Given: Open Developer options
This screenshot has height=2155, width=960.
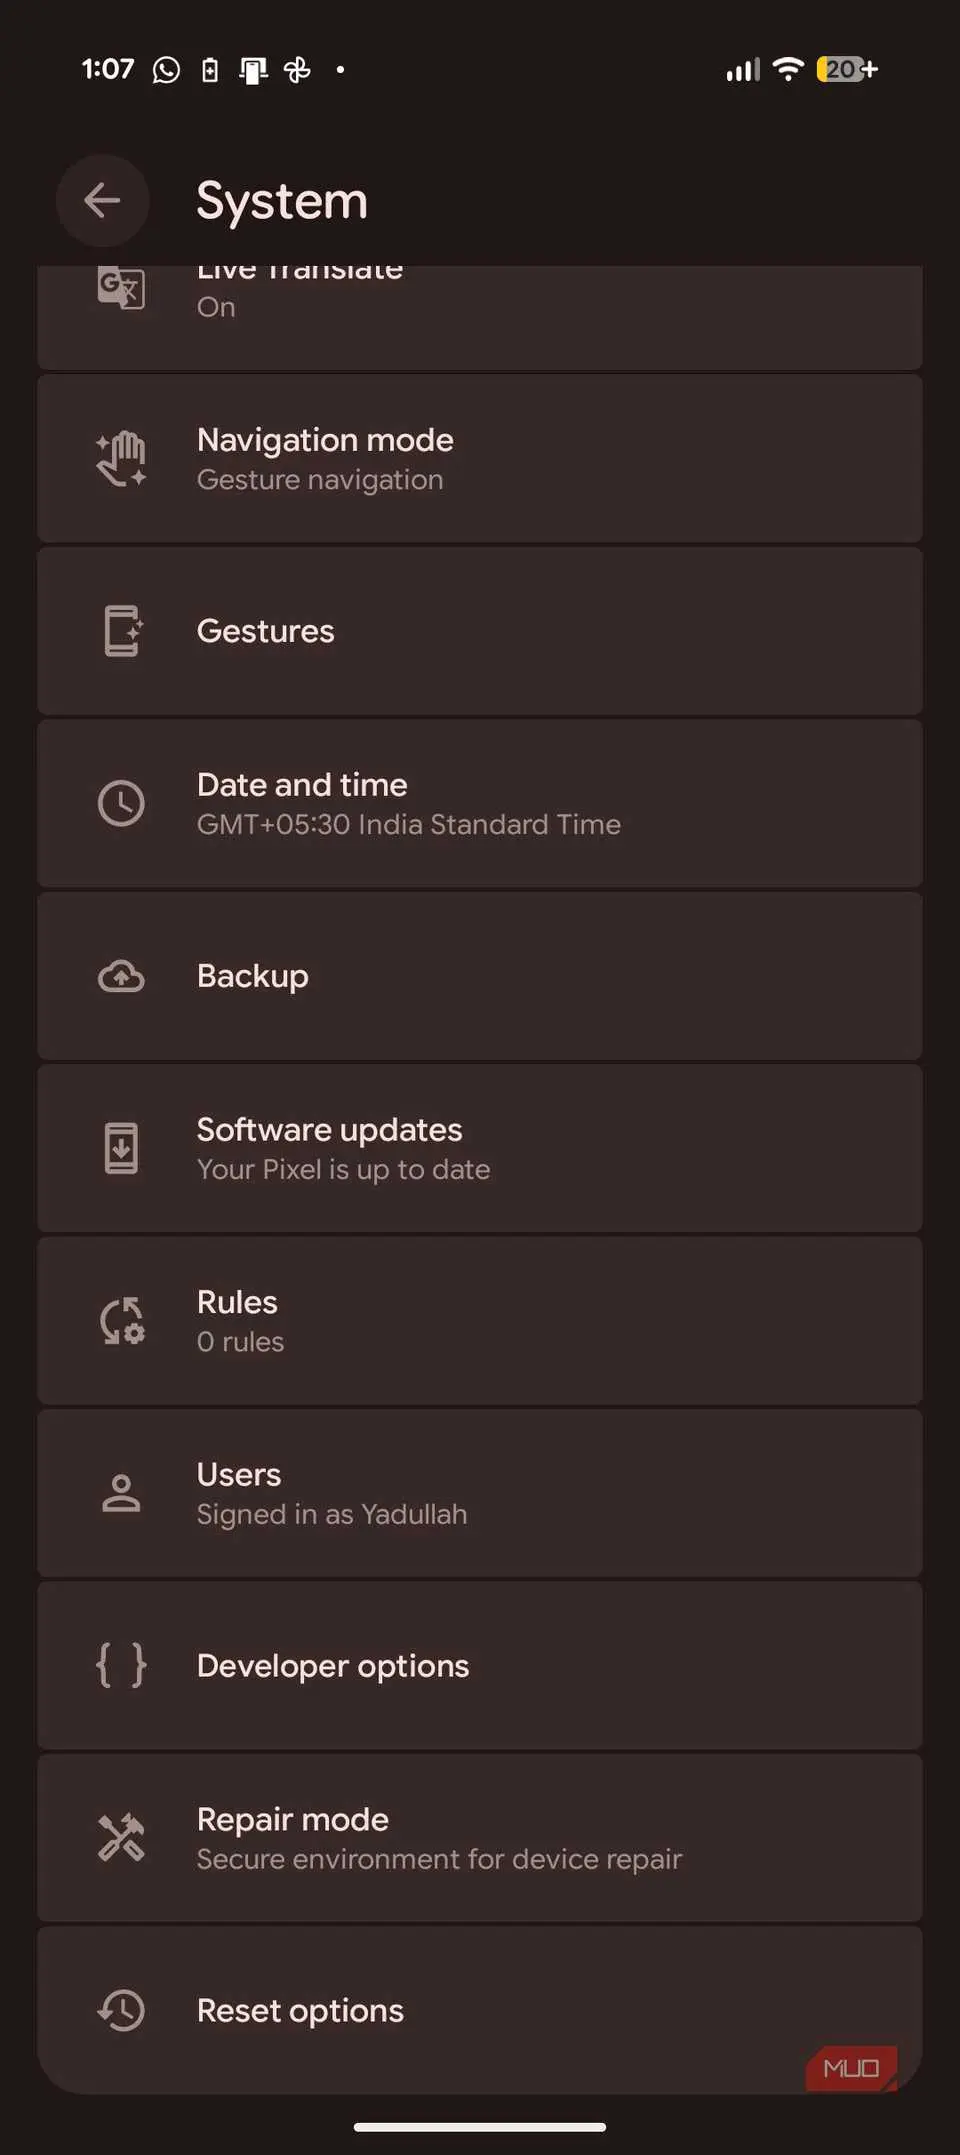Looking at the screenshot, I should click(480, 1666).
